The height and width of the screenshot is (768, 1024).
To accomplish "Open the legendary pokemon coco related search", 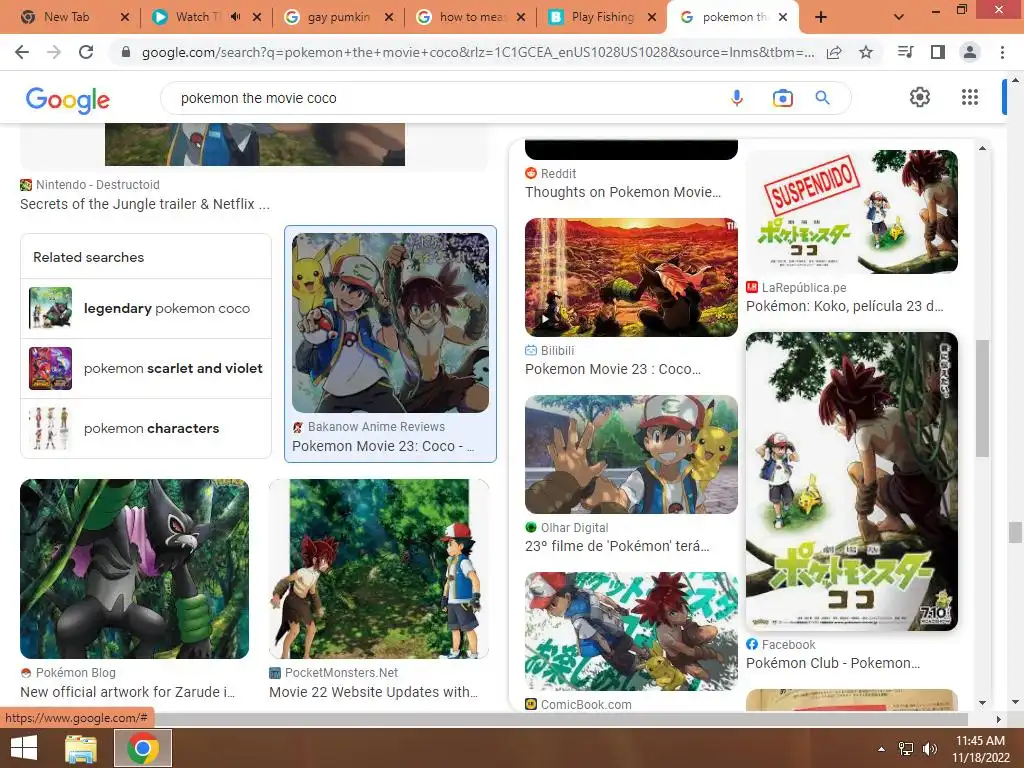I will [x=146, y=308].
